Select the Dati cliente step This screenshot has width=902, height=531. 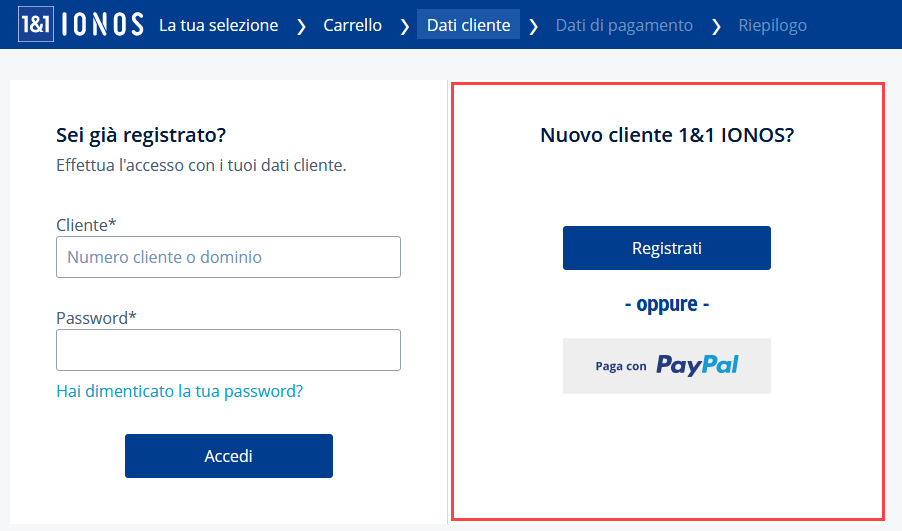[468, 25]
